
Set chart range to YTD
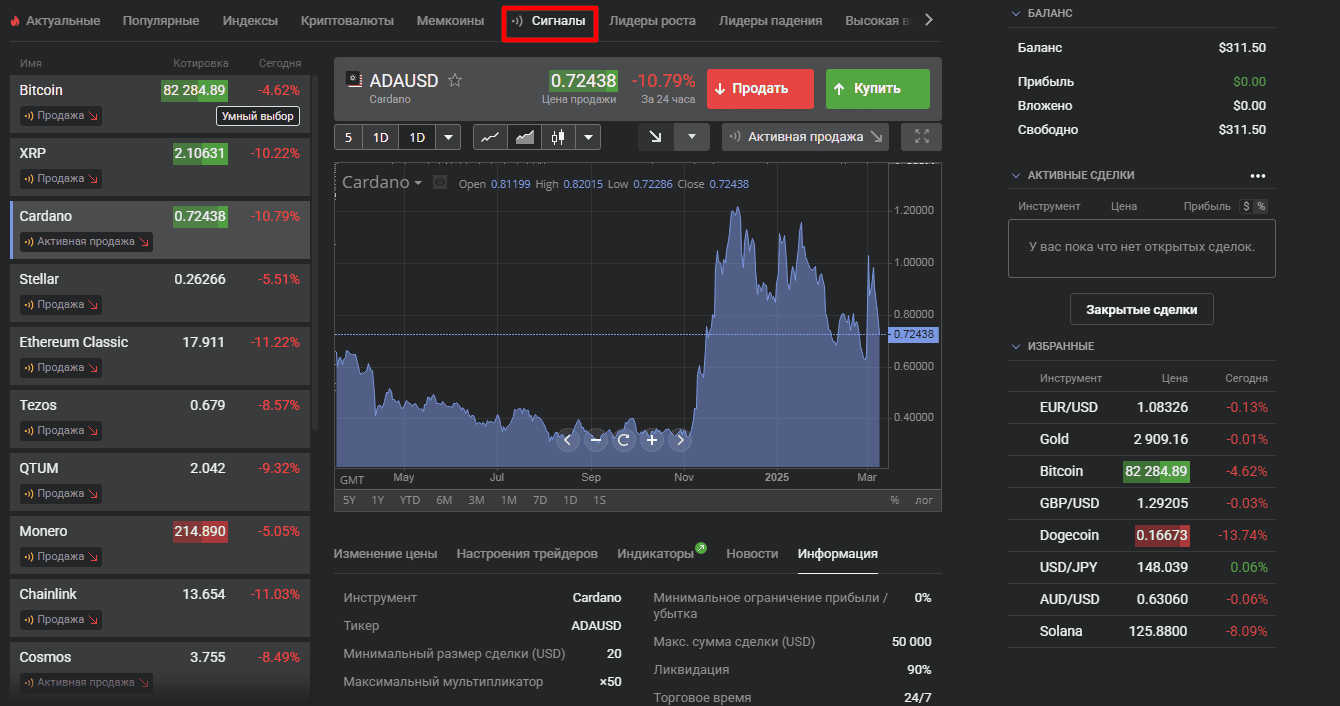pos(410,500)
